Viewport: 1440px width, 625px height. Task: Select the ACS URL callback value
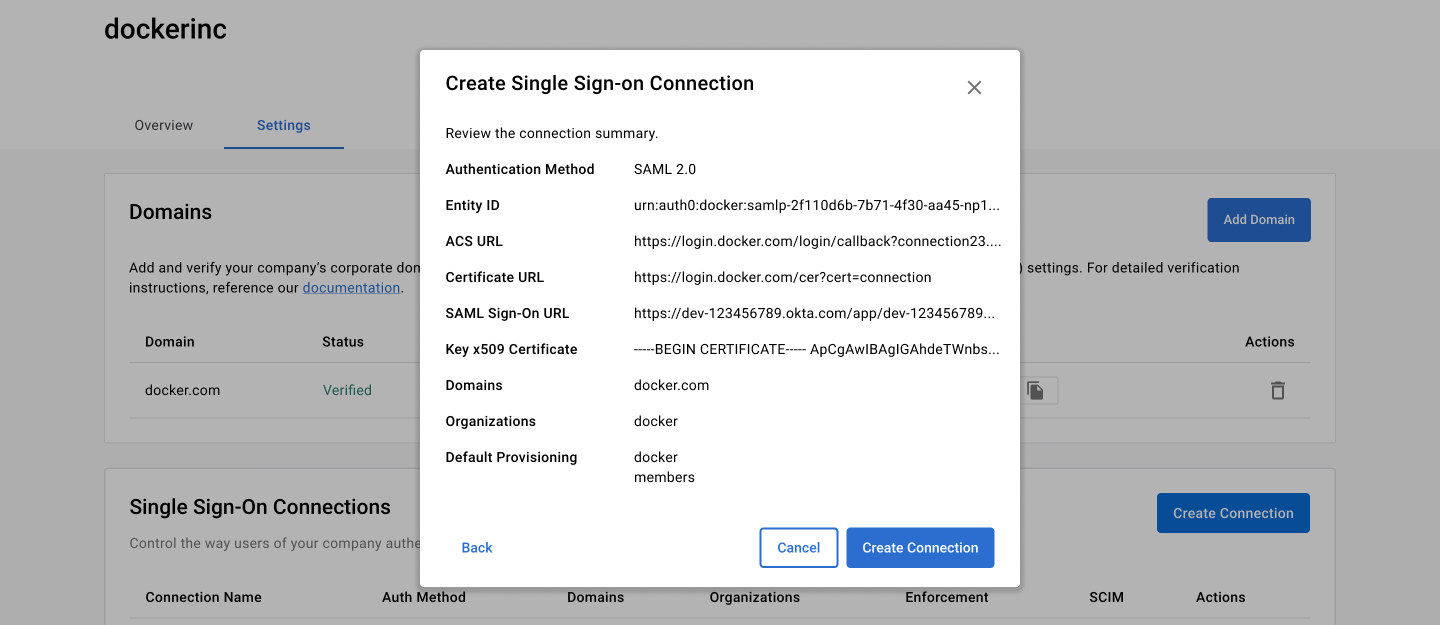817,242
